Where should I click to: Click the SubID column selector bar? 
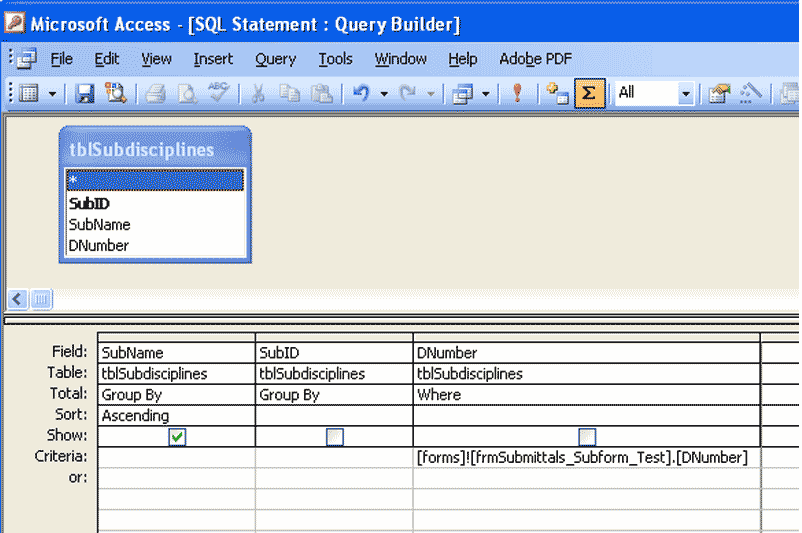334,337
